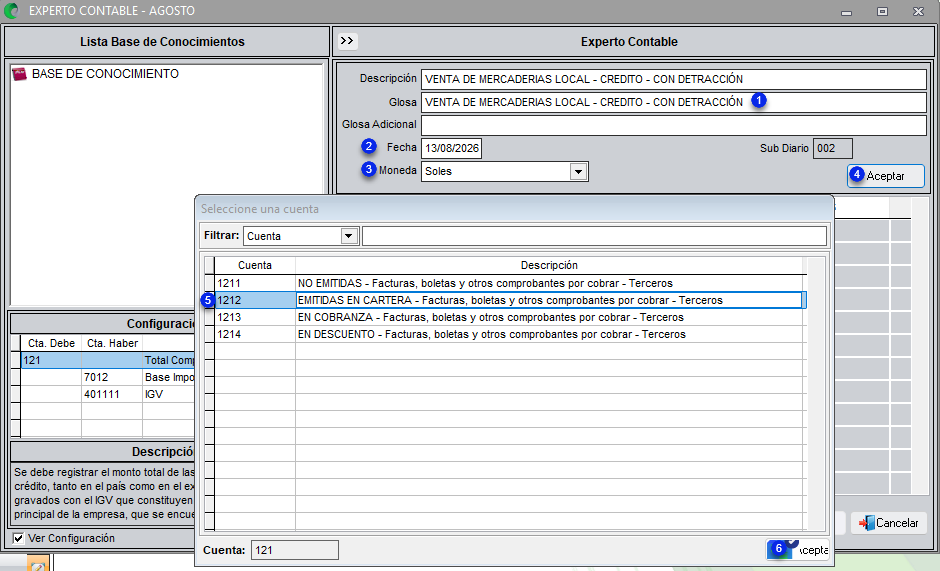Click the 121 cell under Cta. Debe

[x=51, y=360]
